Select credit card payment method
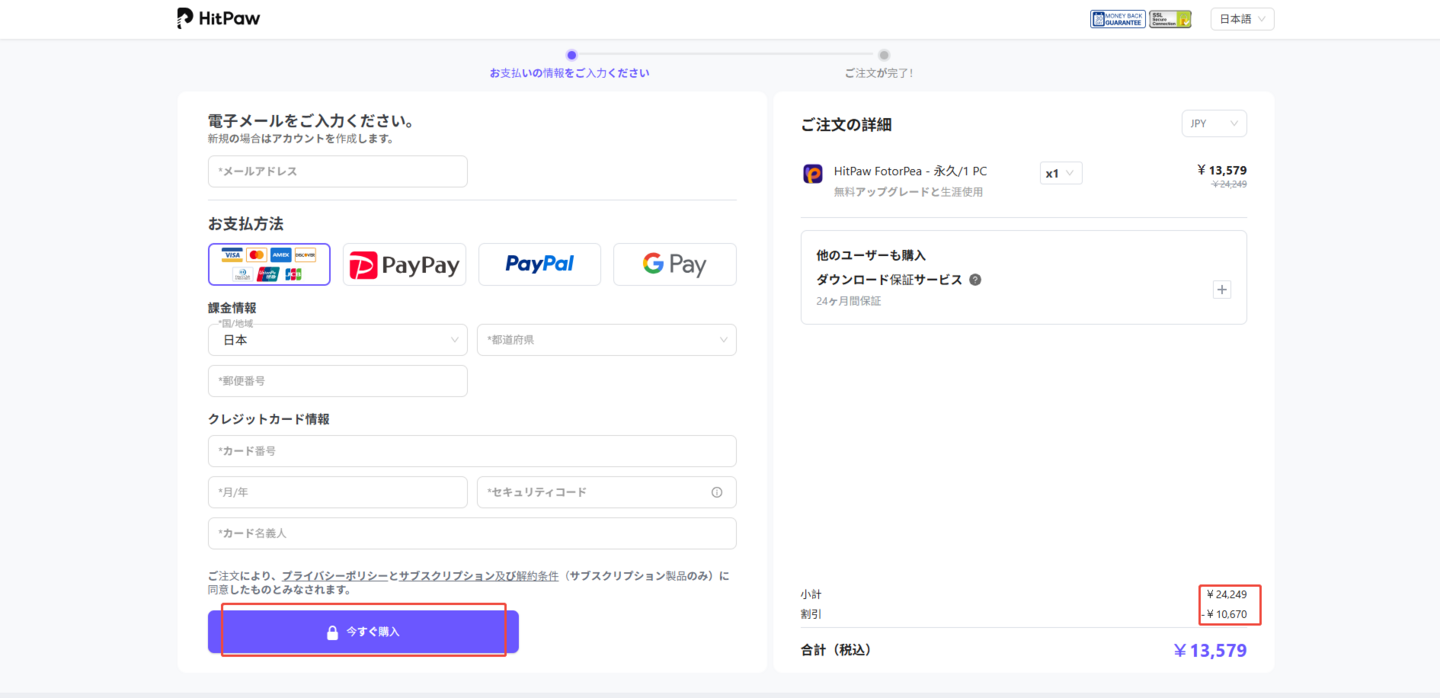This screenshot has height=698, width=1440. [x=269, y=264]
